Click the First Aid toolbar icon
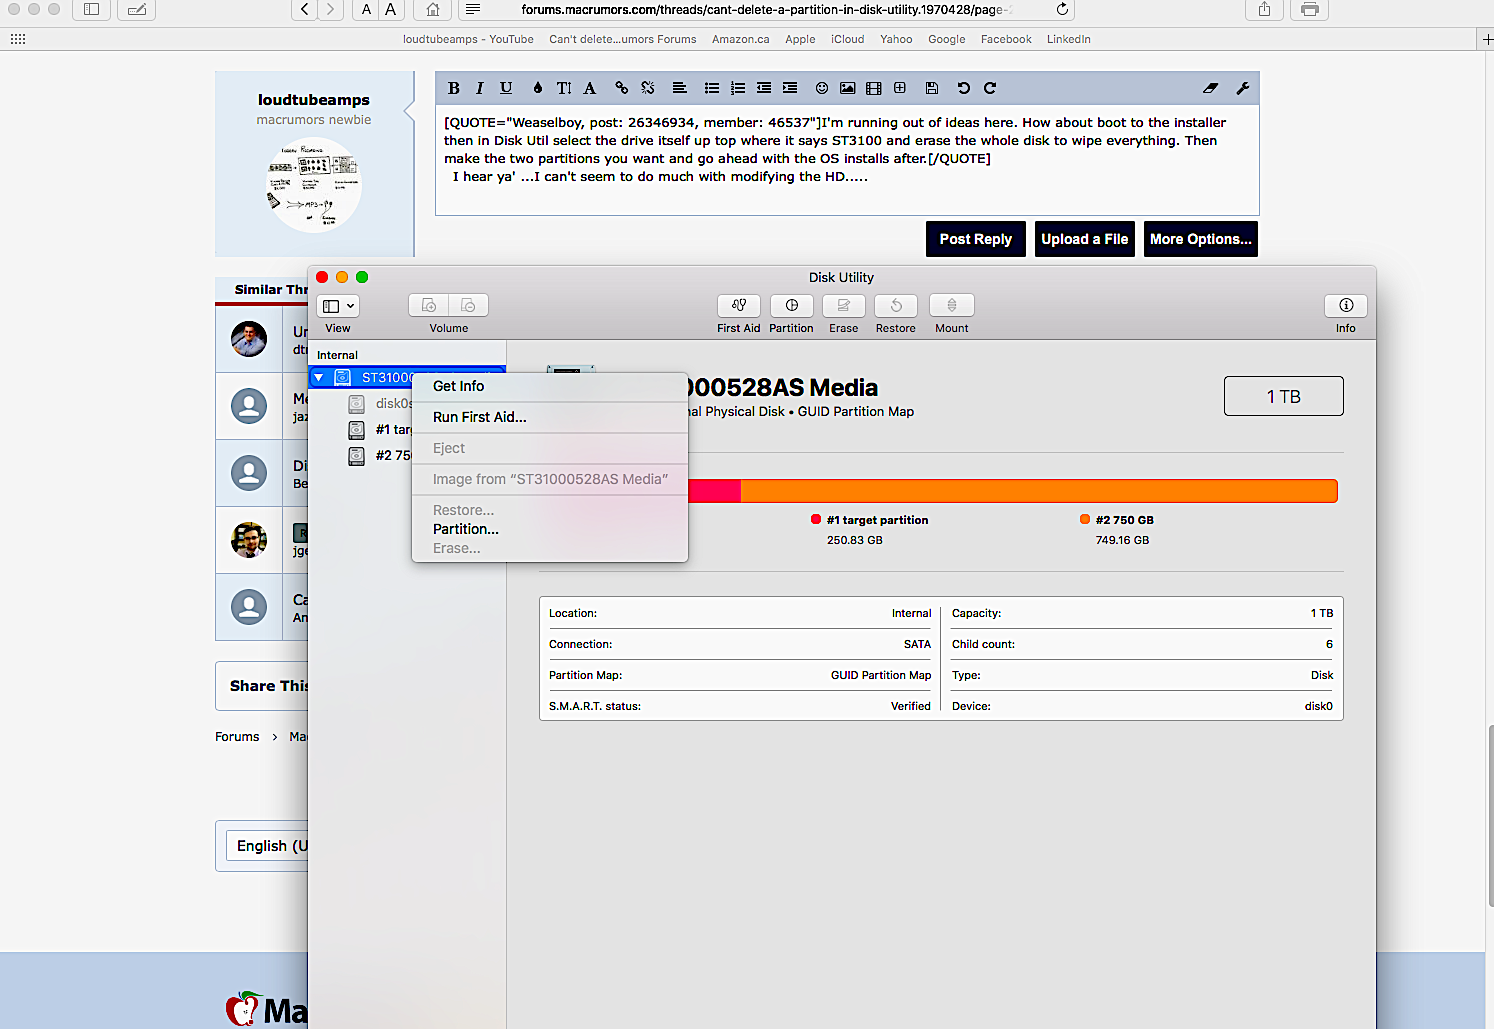The height and width of the screenshot is (1029, 1494). click(739, 305)
